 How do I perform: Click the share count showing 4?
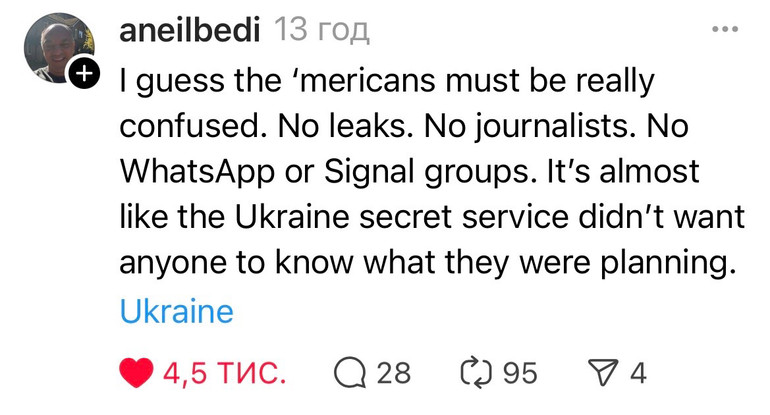click(638, 373)
